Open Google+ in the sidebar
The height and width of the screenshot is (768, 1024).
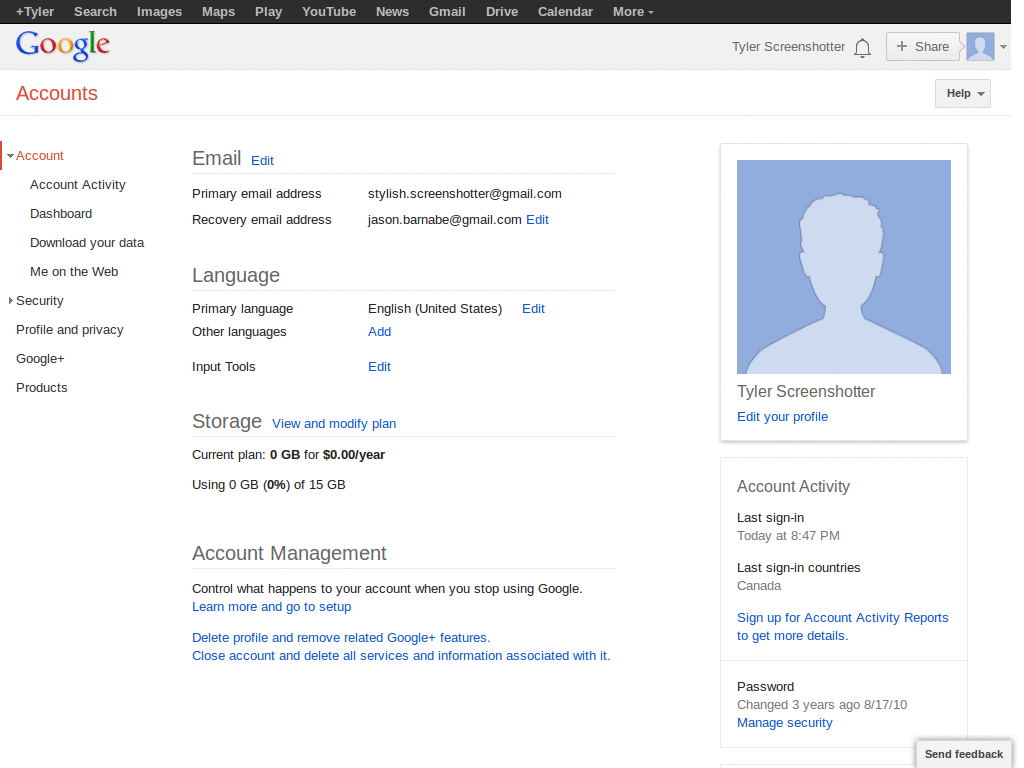[40, 359]
